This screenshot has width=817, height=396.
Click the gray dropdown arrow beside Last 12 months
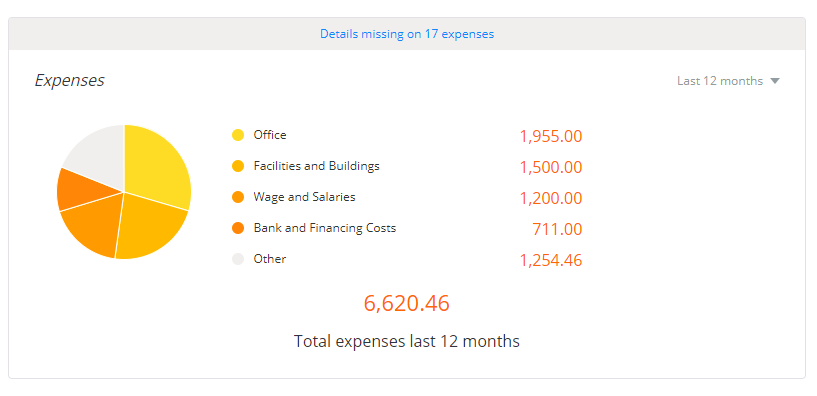[x=775, y=81]
